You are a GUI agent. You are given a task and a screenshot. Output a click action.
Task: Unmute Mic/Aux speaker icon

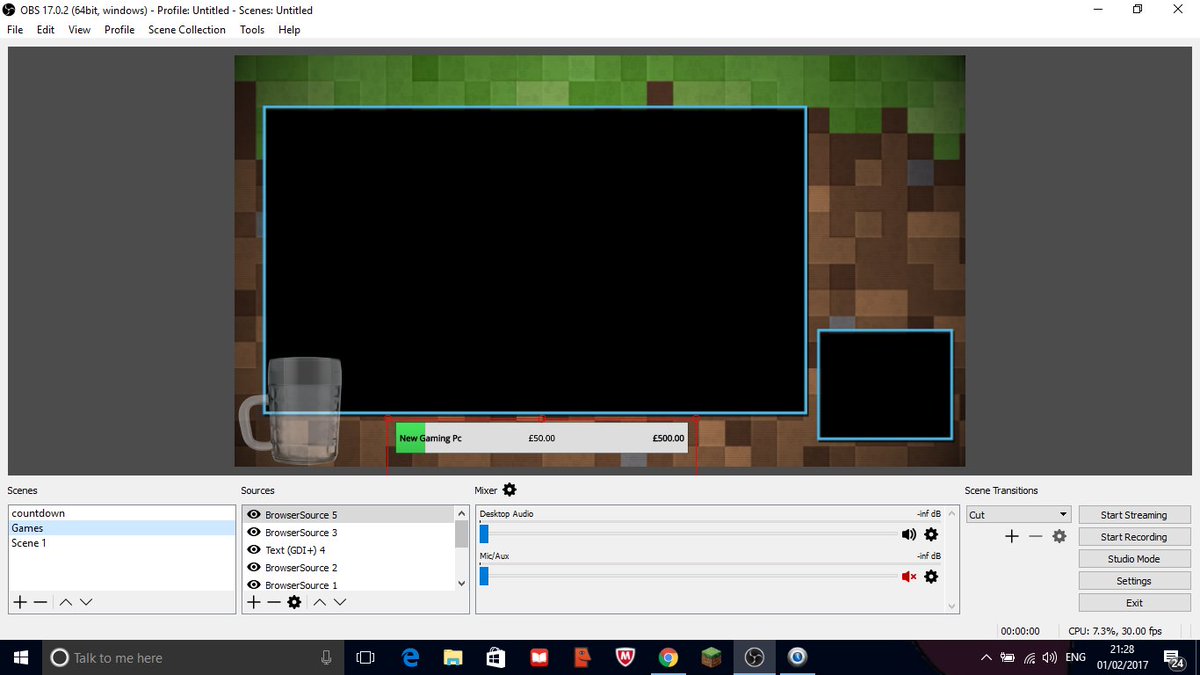pyautogui.click(x=908, y=577)
